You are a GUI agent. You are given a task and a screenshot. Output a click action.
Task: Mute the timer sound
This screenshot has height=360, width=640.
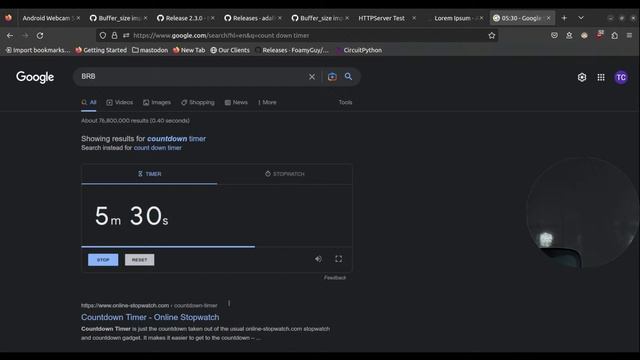(318, 259)
